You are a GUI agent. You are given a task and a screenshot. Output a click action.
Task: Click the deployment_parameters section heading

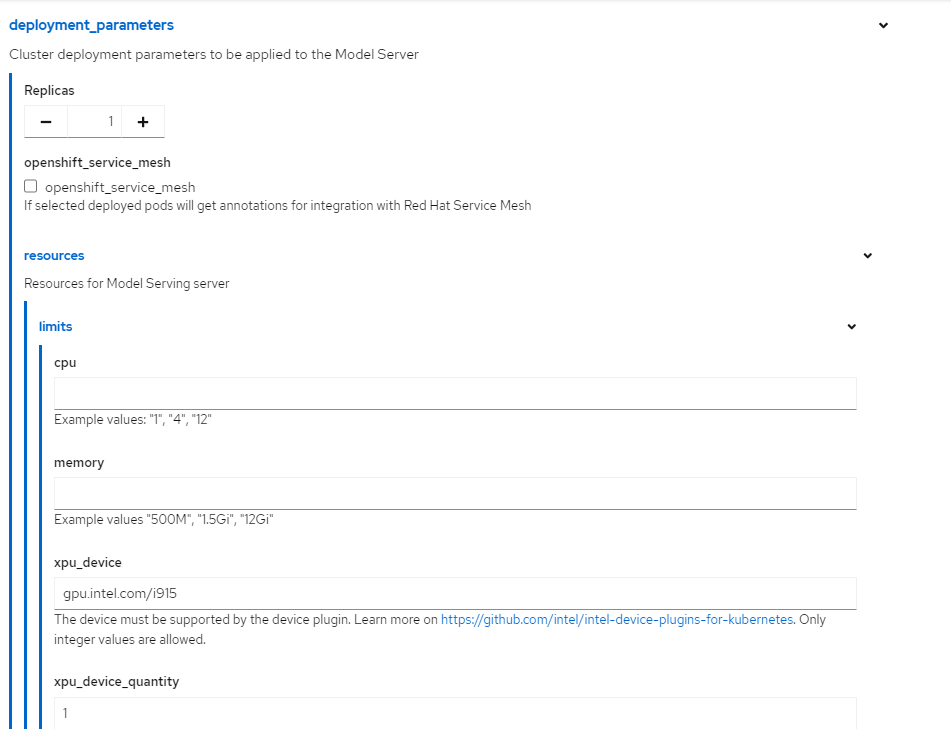point(91,25)
